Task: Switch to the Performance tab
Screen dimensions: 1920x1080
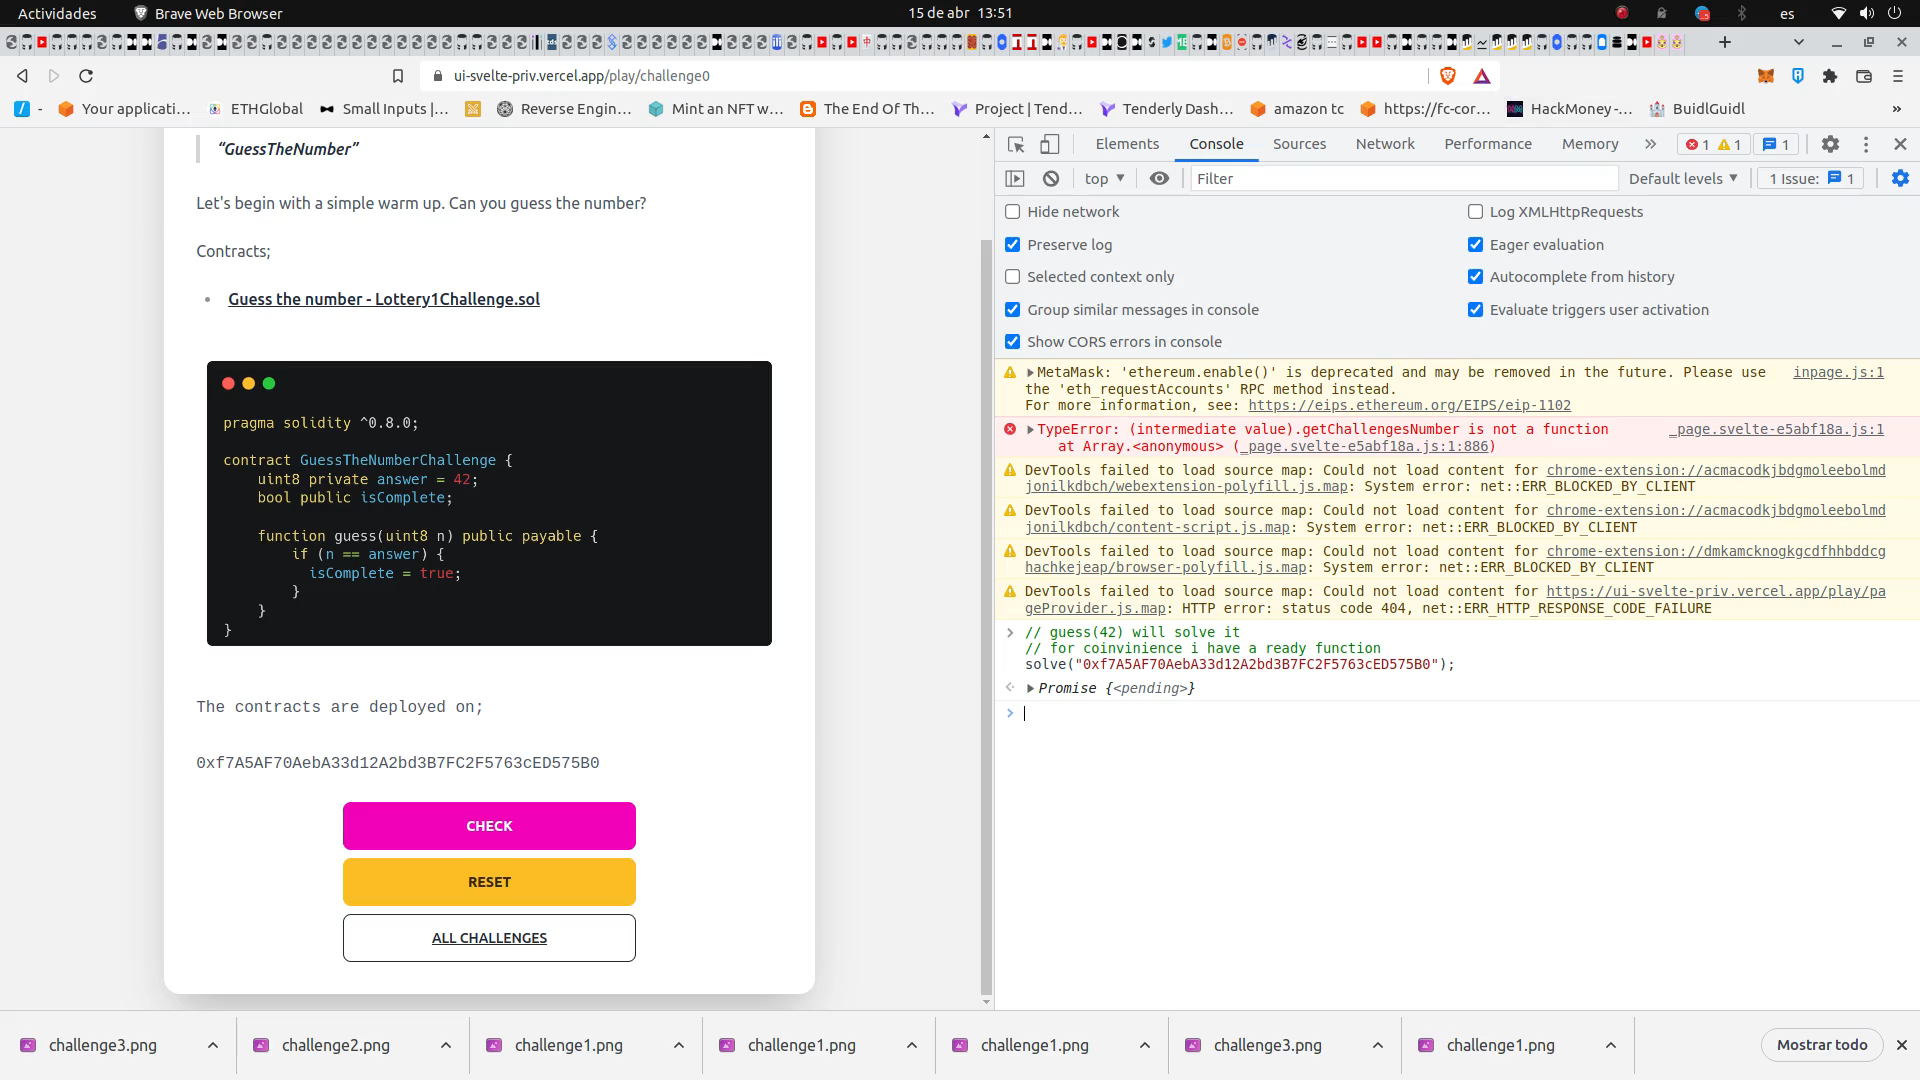Action: tap(1488, 144)
